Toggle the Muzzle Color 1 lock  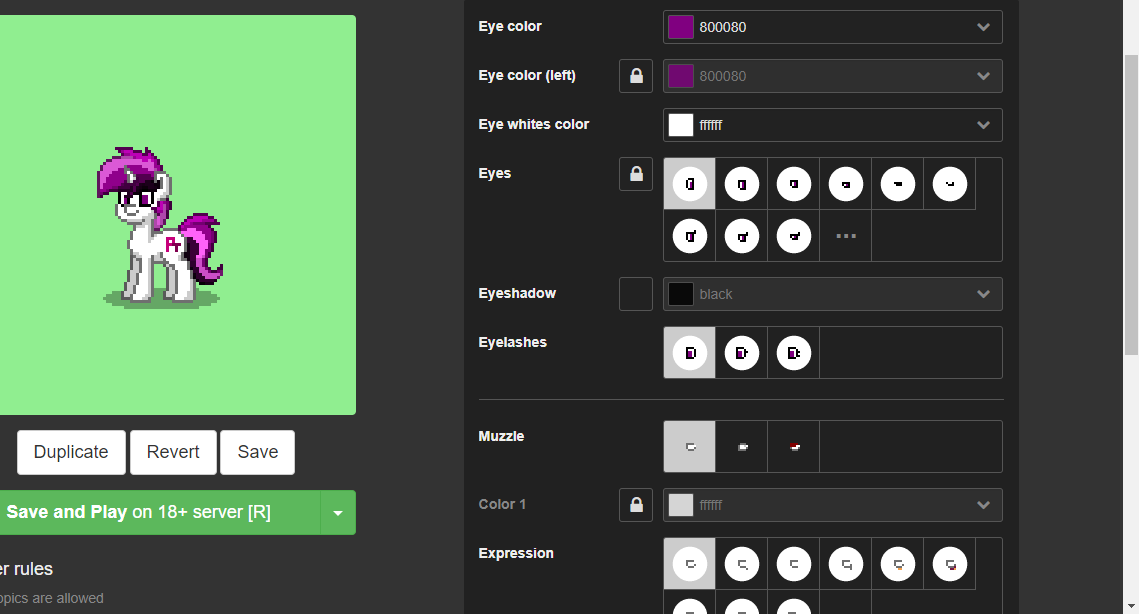636,505
